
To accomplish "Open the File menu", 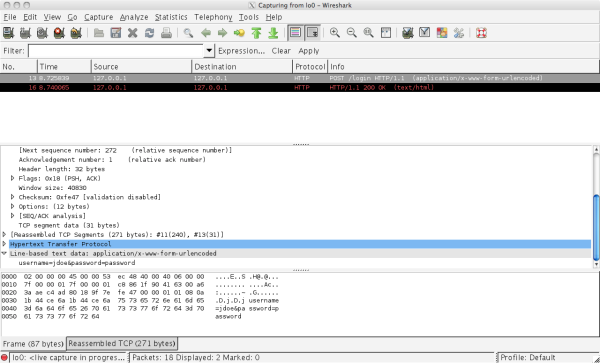I will 10,17.
